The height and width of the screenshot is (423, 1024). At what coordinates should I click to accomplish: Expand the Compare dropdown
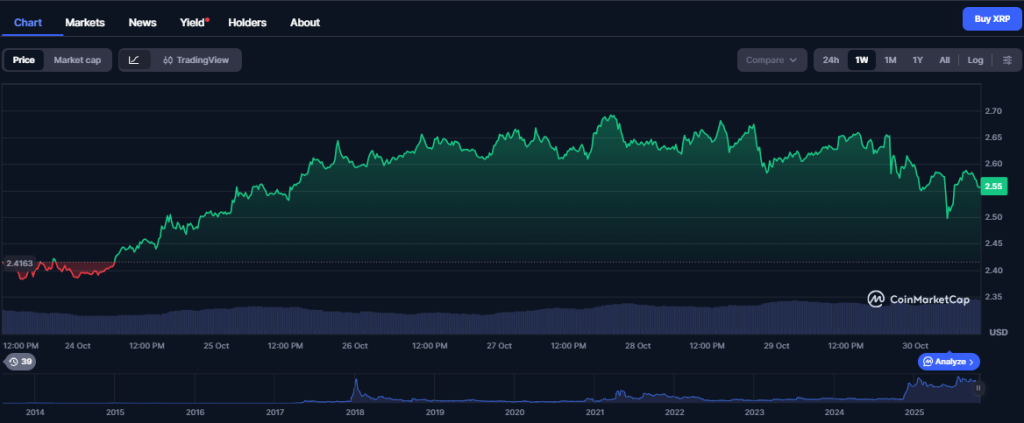[x=771, y=60]
